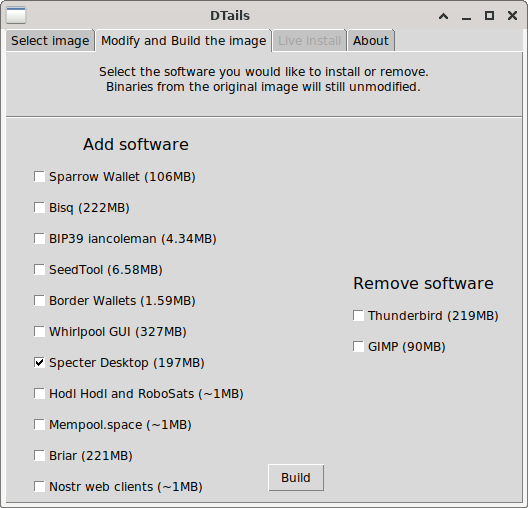The image size is (528, 508).
Task: Enable the Bisq (222MB) option
Action: (39, 208)
